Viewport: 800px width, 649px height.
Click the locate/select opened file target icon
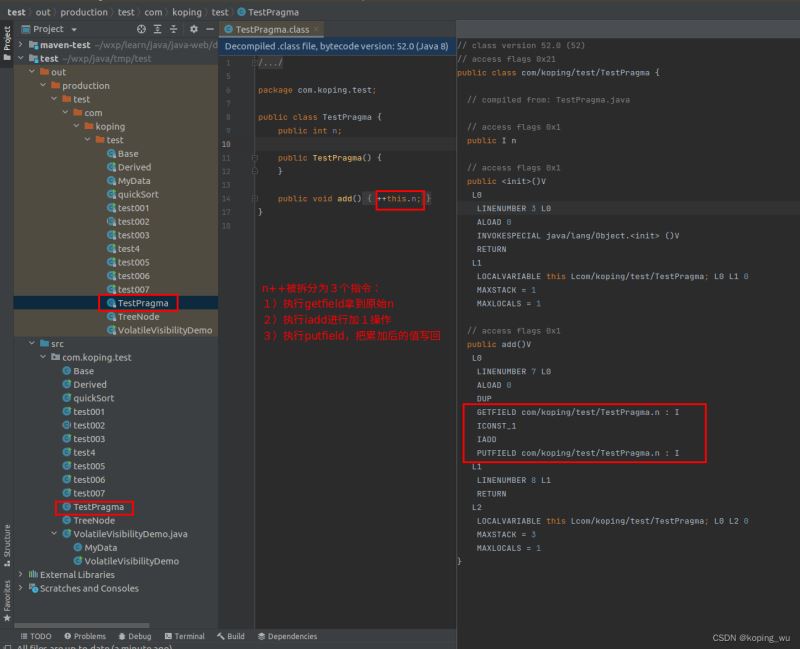click(x=141, y=29)
